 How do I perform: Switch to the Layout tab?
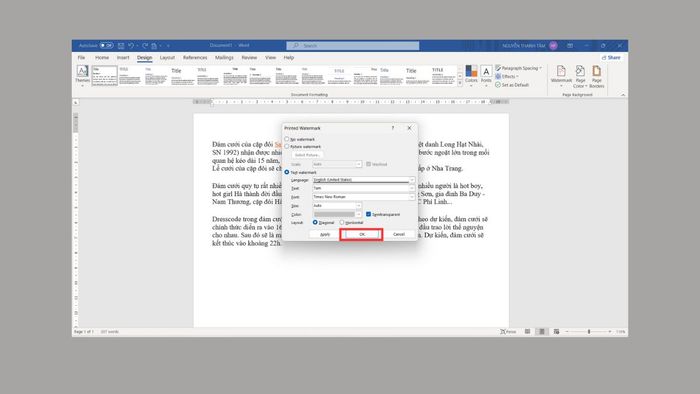point(167,58)
